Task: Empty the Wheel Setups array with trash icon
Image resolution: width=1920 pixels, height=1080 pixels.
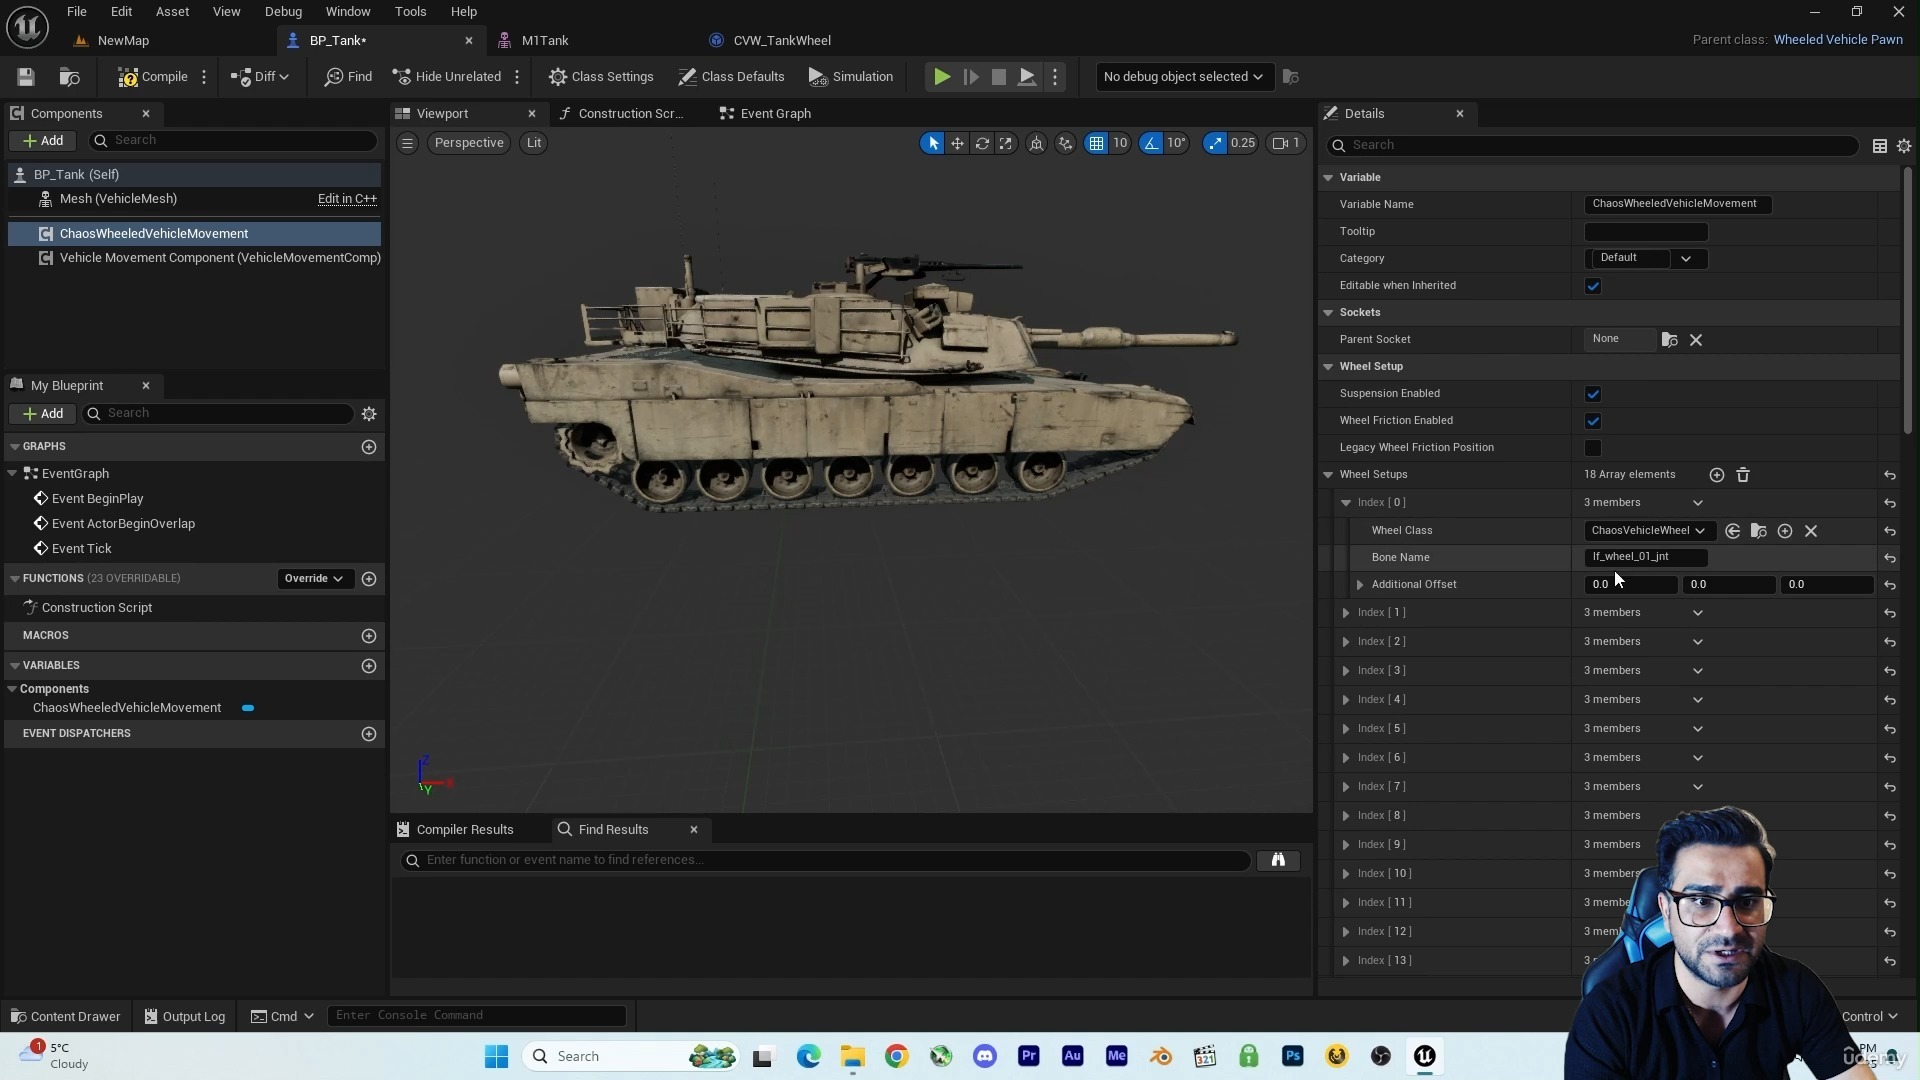Action: point(1743,475)
